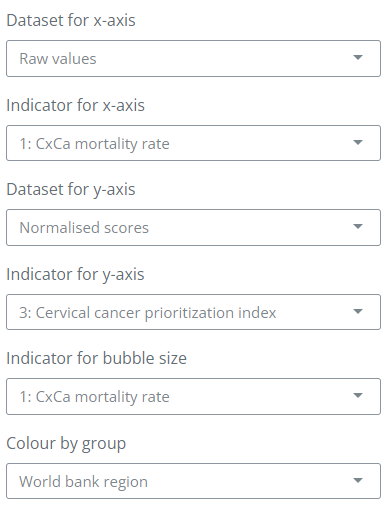Click the 'Colour by group' label
This screenshot has width=389, height=515.
[x=66, y=444]
